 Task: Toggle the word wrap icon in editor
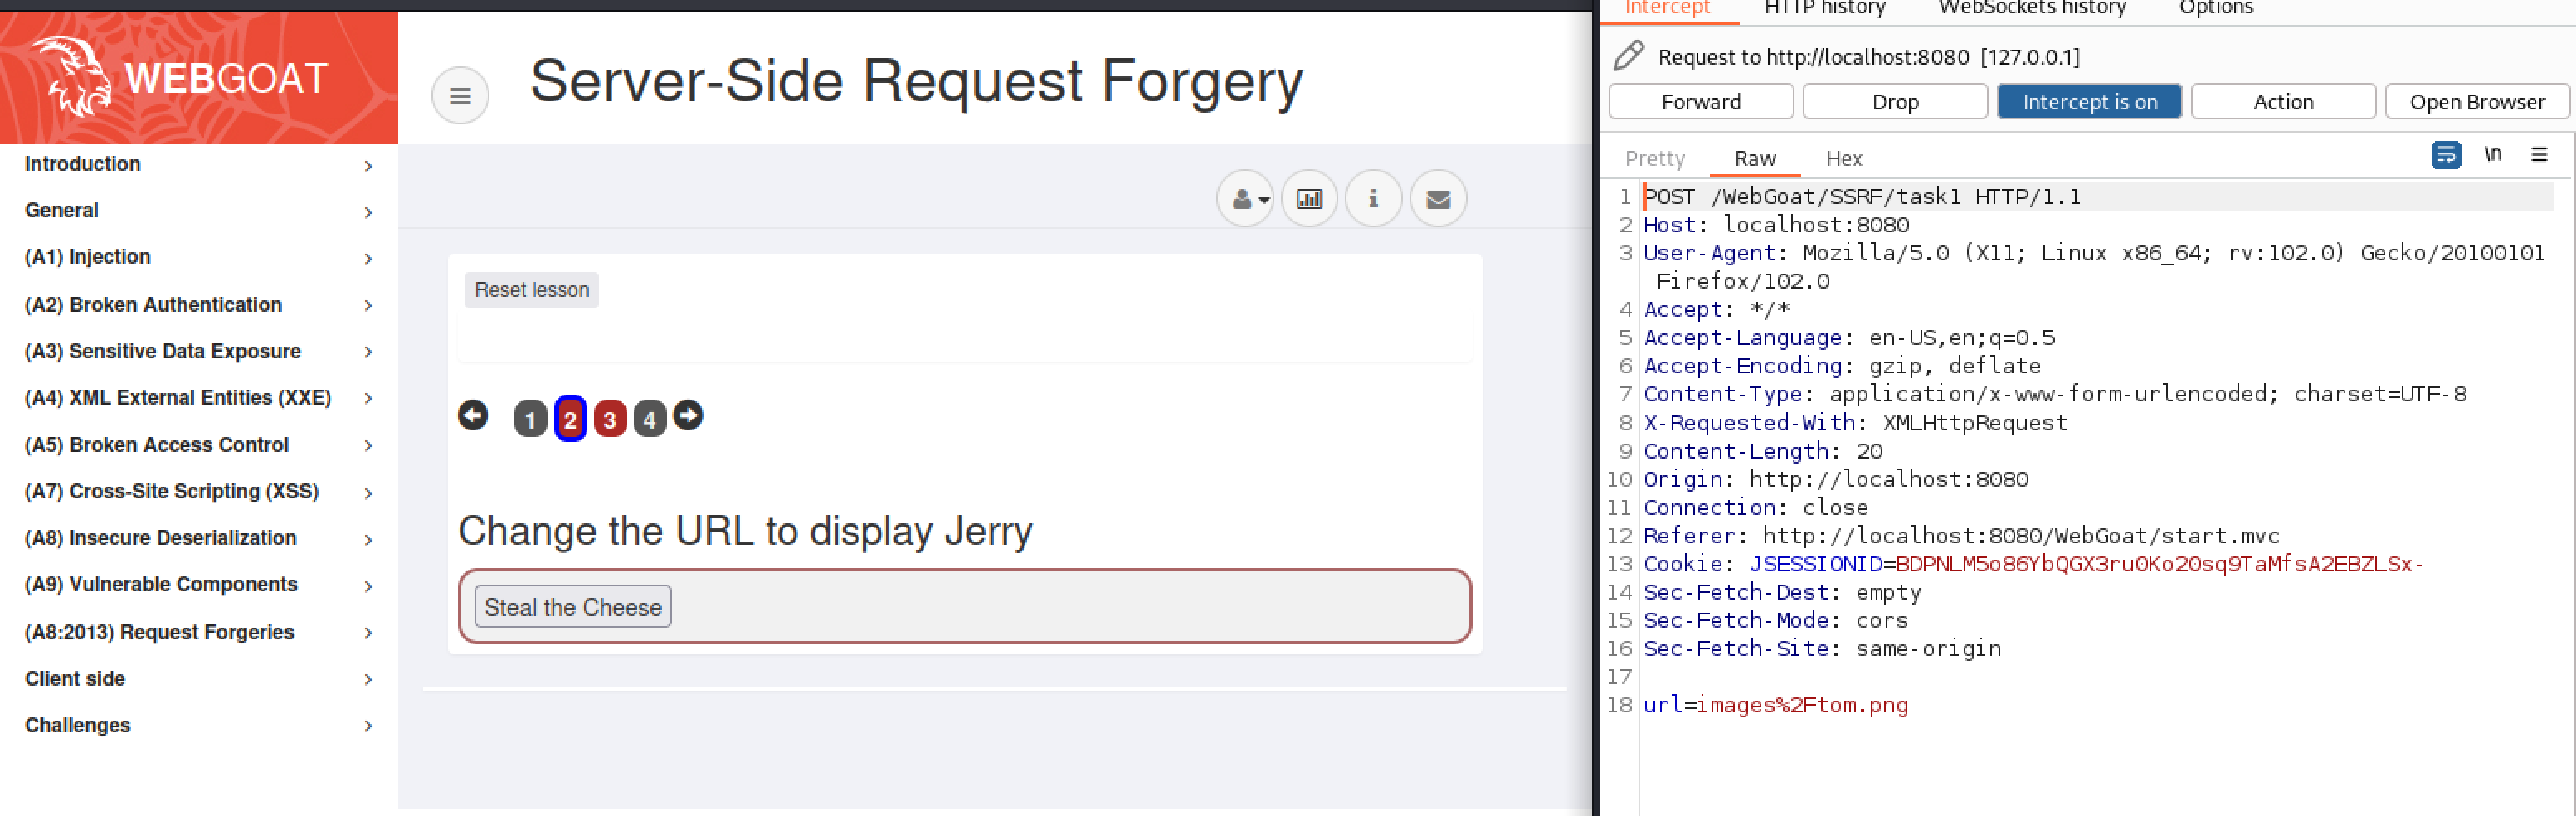[2445, 155]
